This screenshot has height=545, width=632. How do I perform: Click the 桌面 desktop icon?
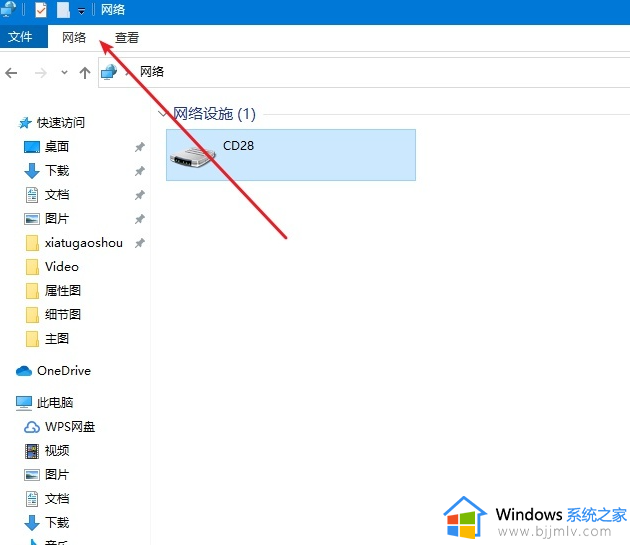pyautogui.click(x=32, y=147)
